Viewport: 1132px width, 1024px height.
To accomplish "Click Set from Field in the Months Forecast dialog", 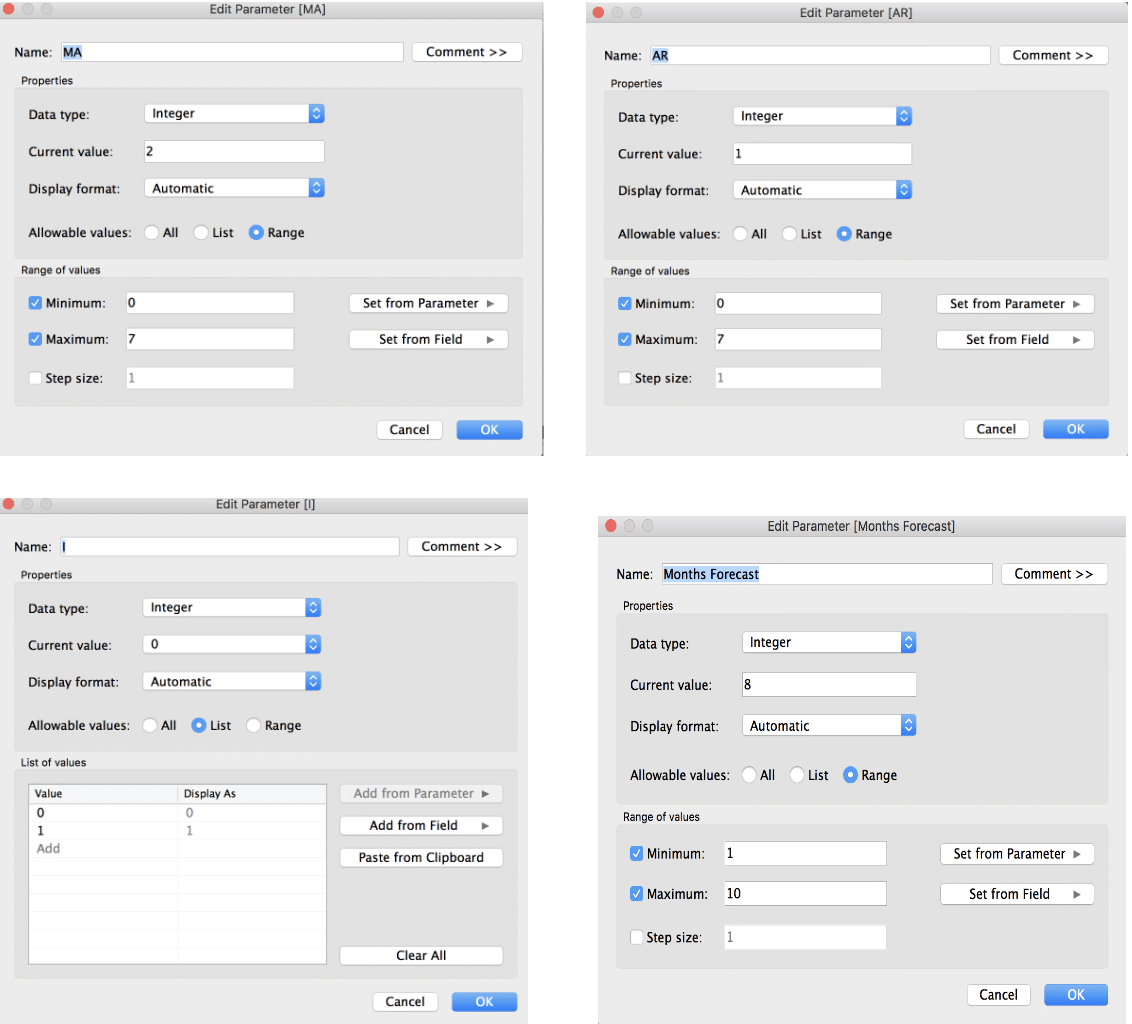I will [1016, 893].
